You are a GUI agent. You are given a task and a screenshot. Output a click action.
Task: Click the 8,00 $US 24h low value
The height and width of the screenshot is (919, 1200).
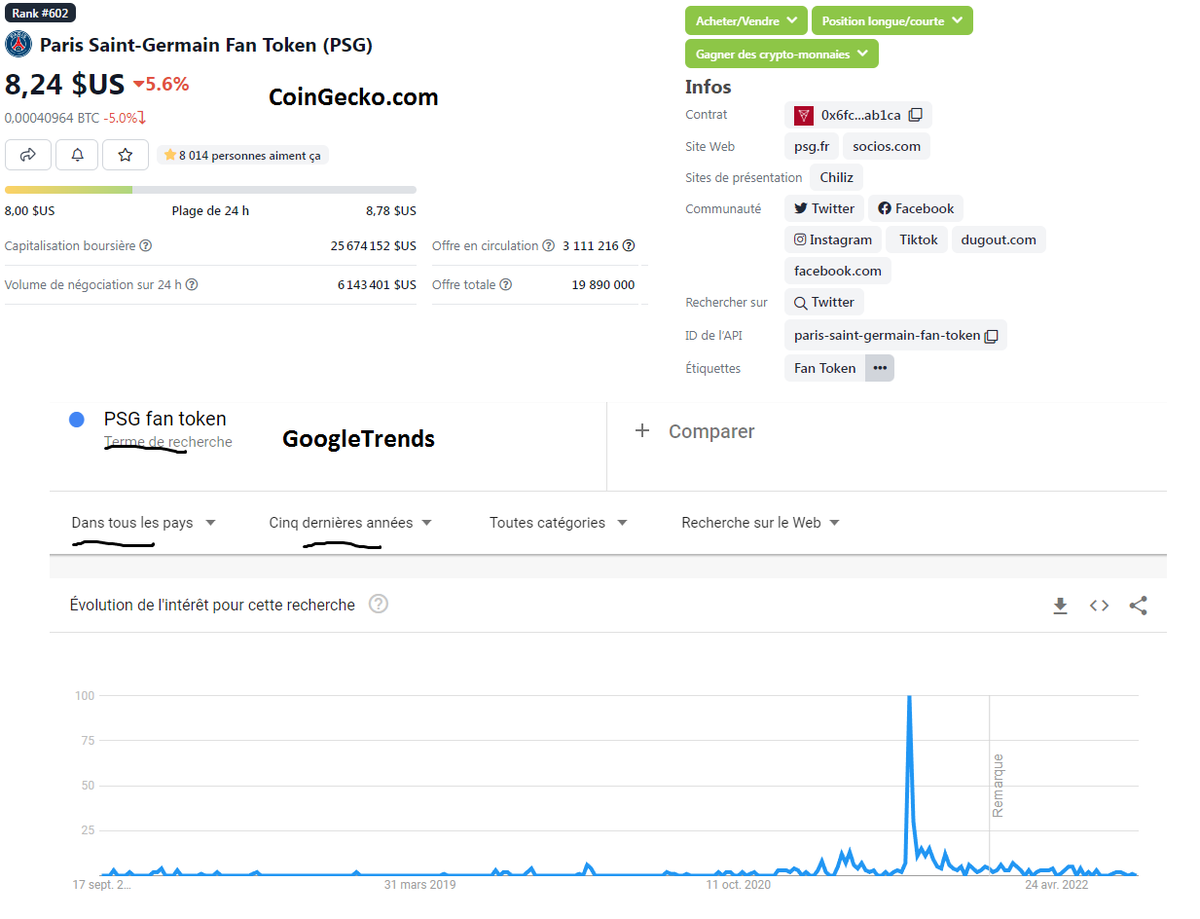30,211
